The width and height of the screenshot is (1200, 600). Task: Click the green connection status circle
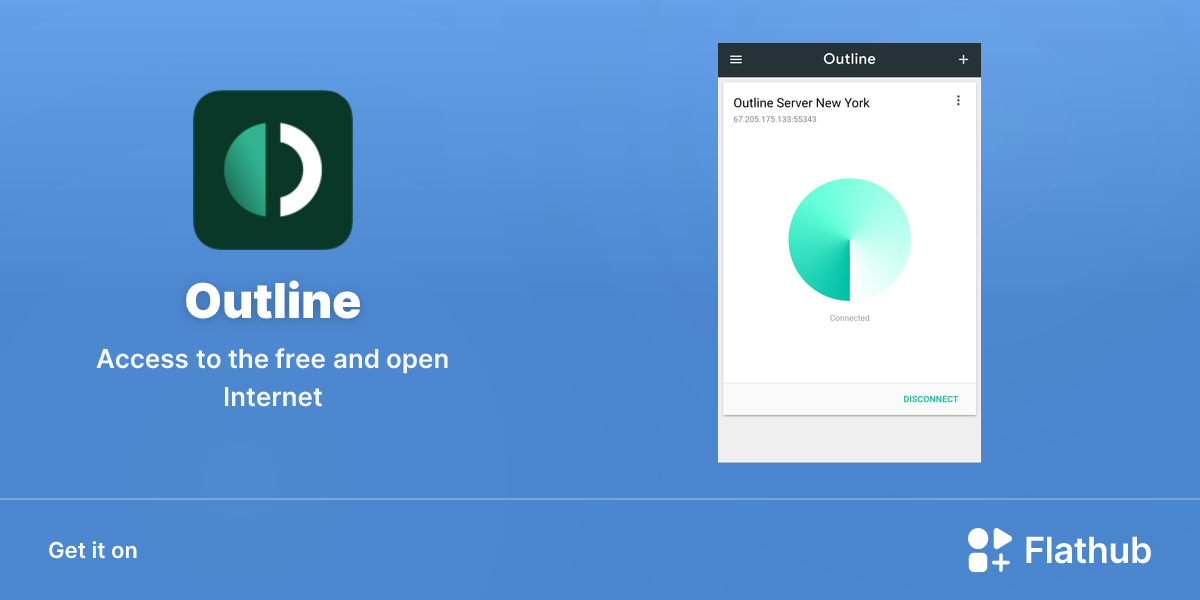point(849,240)
